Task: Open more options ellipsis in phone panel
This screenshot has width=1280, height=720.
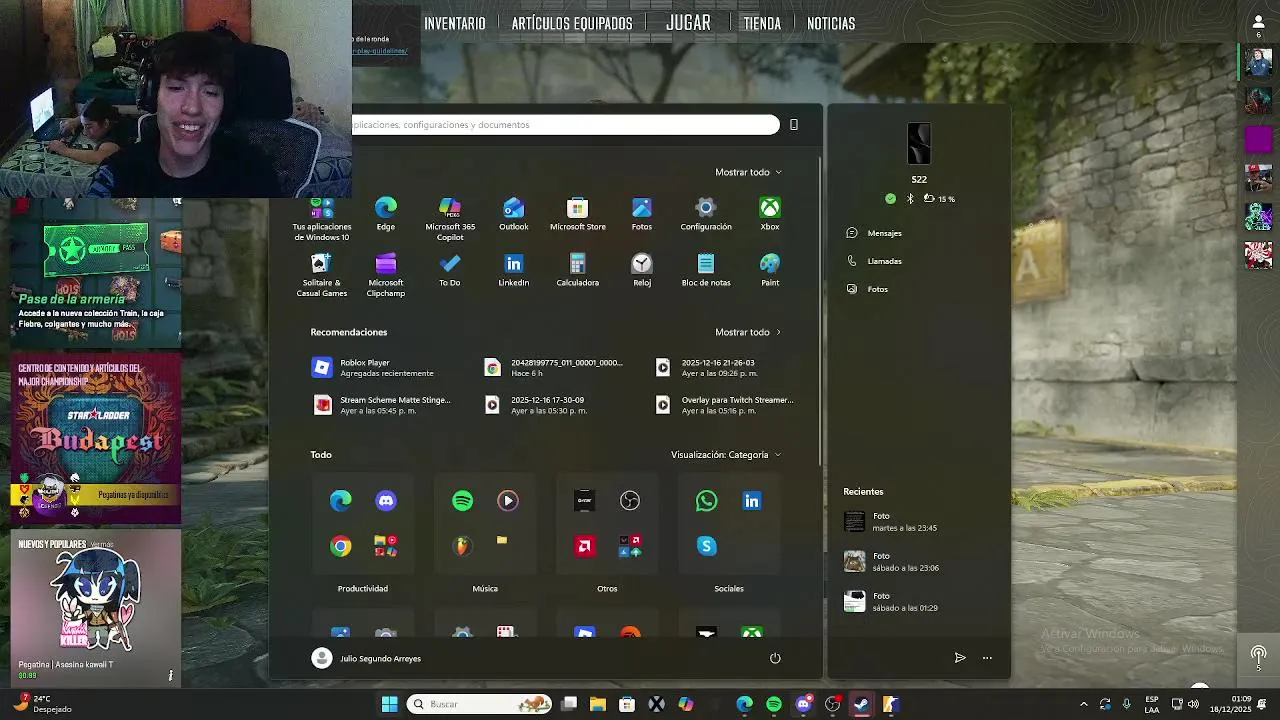Action: click(x=987, y=658)
